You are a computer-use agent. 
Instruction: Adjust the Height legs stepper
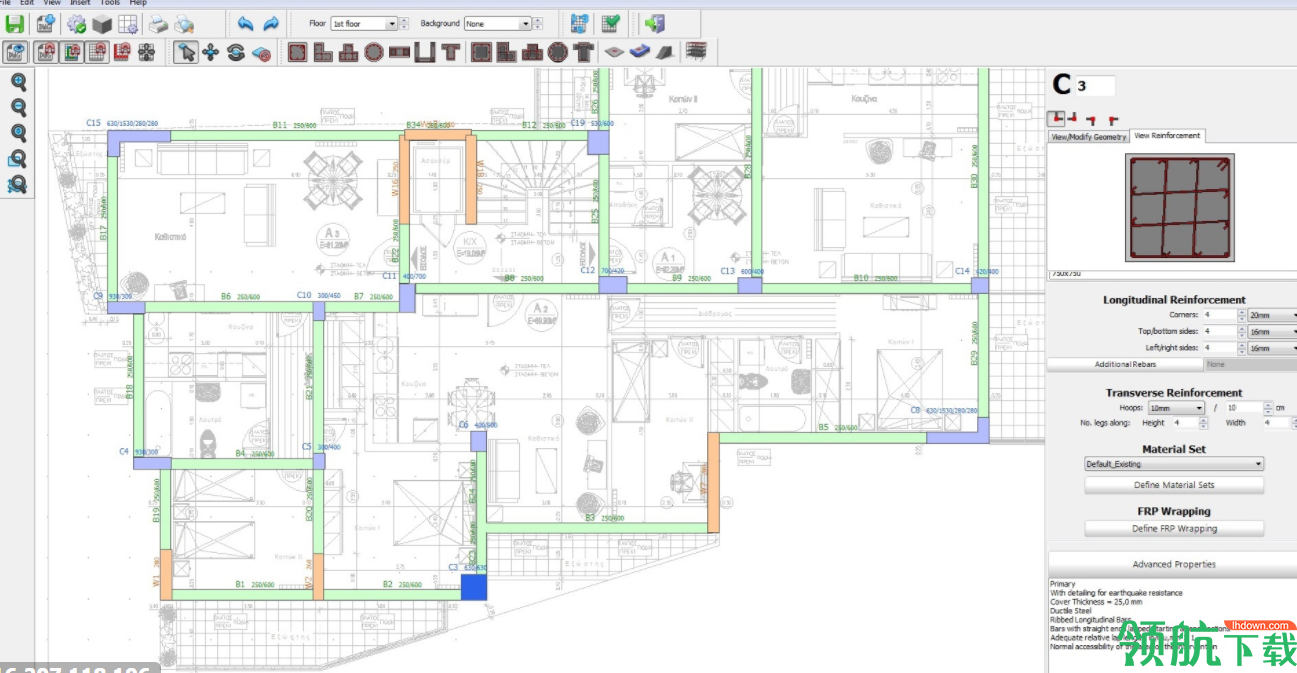pyautogui.click(x=1204, y=423)
